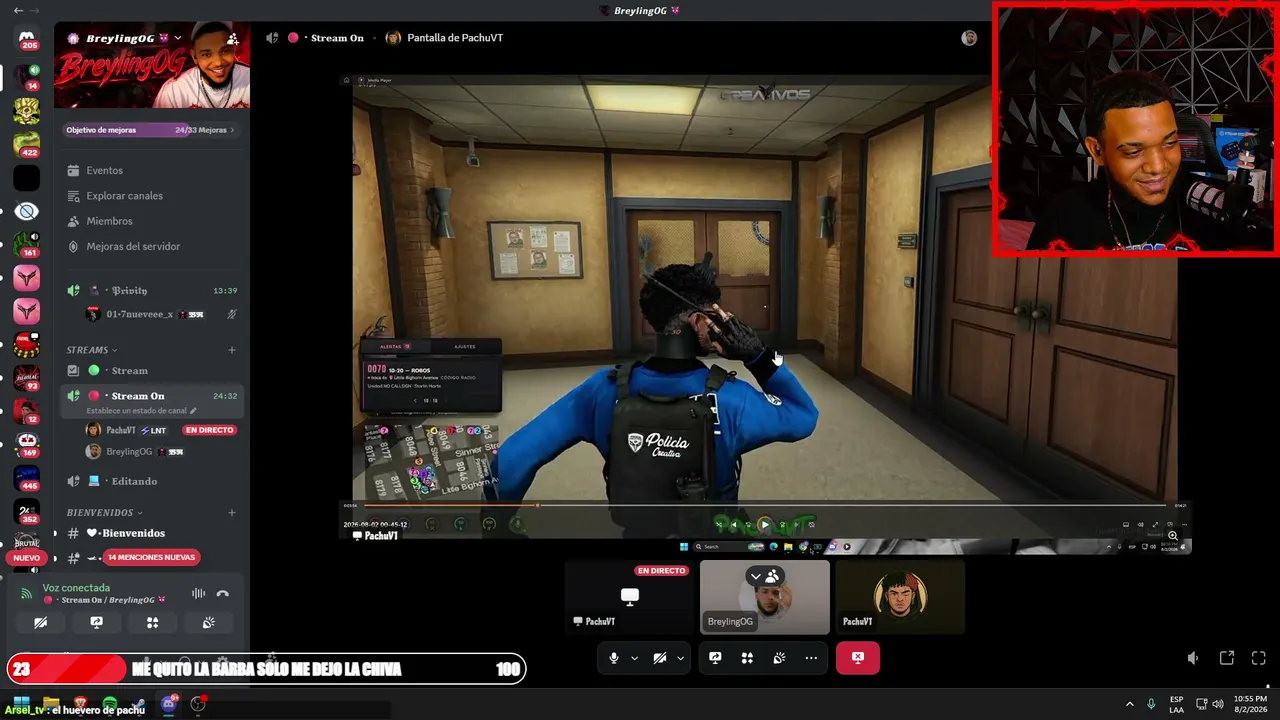
Task: Select the PachuVT avatar tile
Action: [x=900, y=597]
